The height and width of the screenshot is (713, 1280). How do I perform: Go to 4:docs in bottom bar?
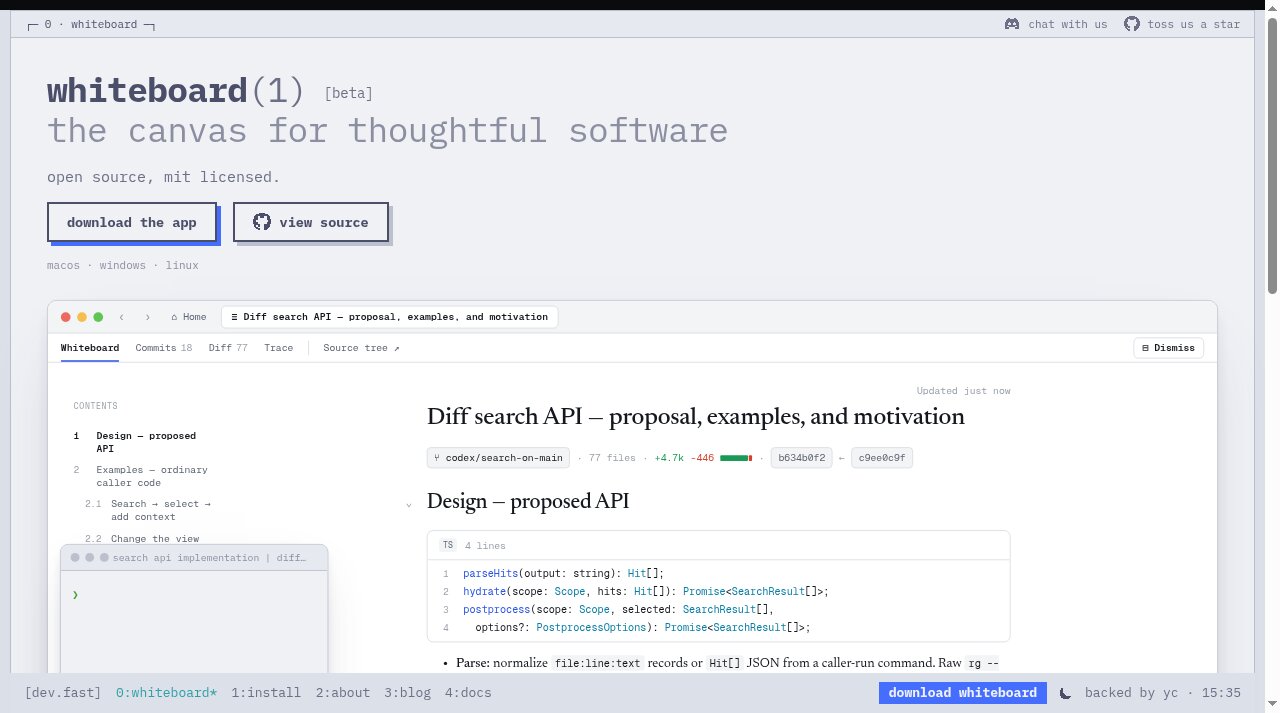pyautogui.click(x=468, y=693)
